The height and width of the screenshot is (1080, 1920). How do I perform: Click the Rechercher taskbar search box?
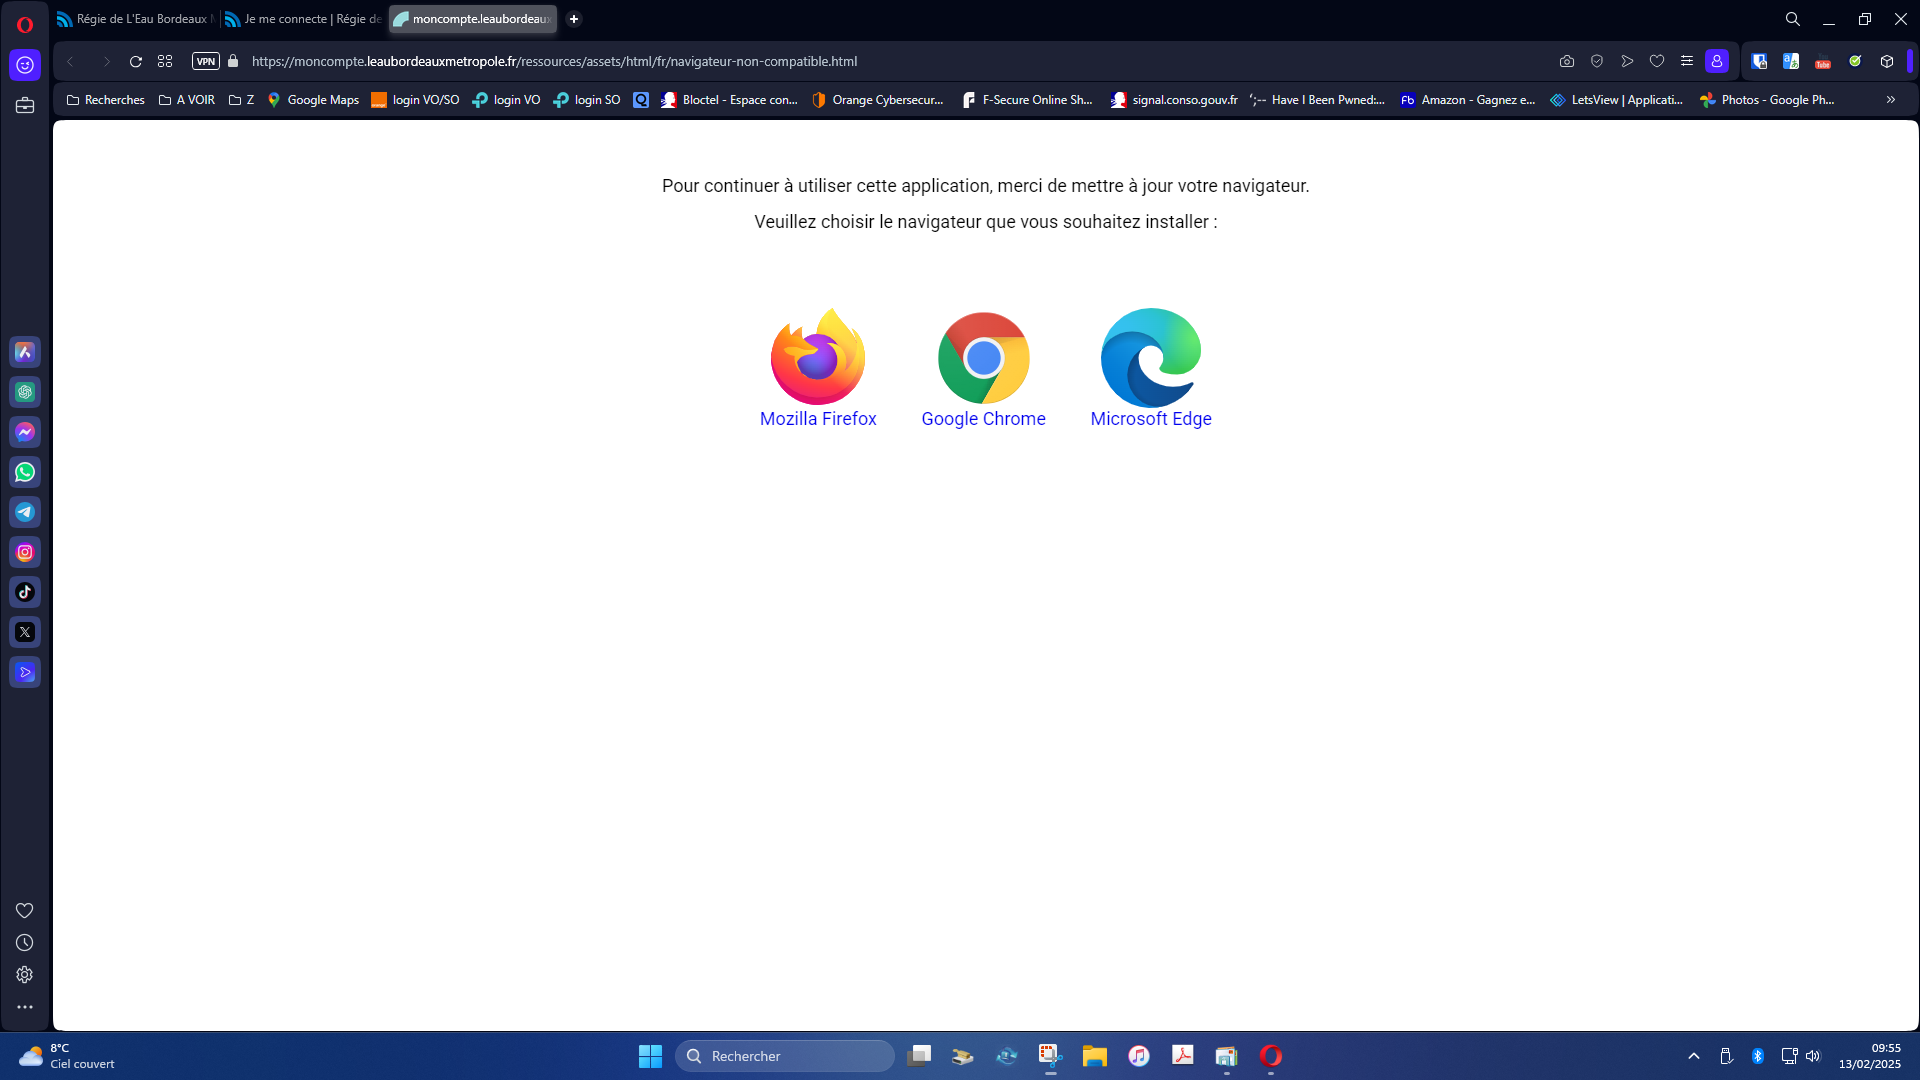785,1056
